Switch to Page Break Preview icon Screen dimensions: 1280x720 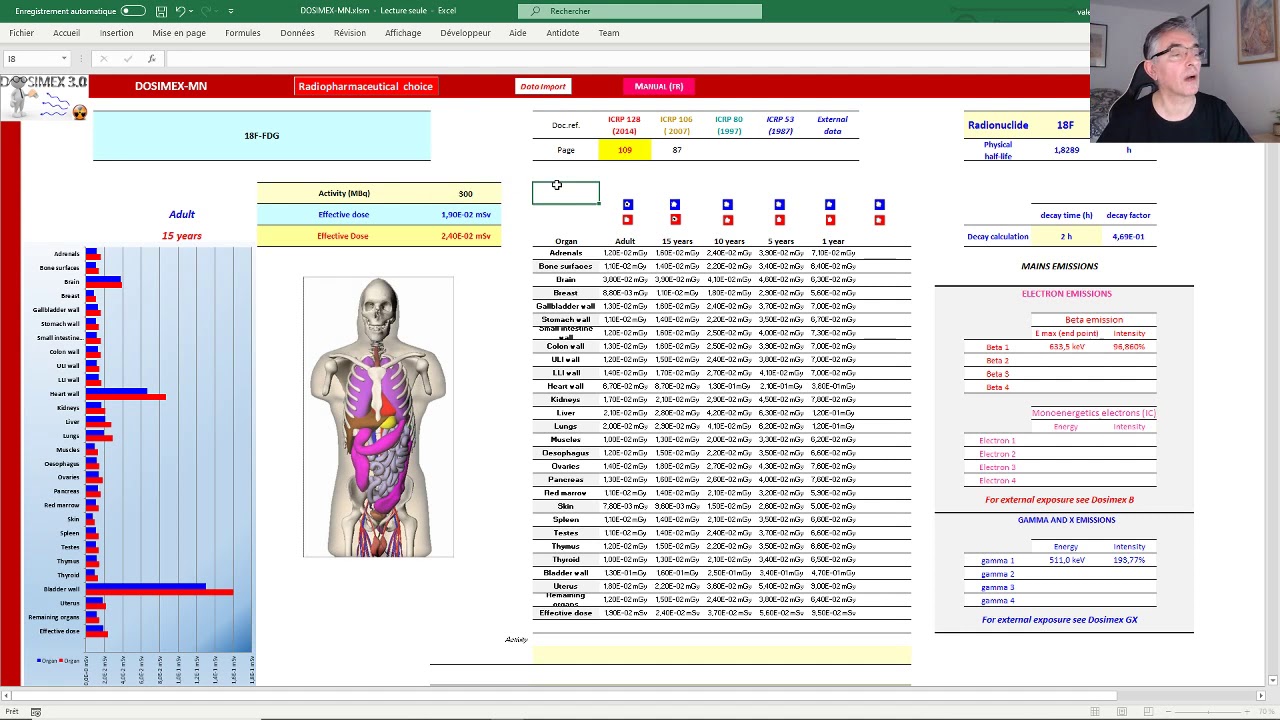click(1149, 712)
